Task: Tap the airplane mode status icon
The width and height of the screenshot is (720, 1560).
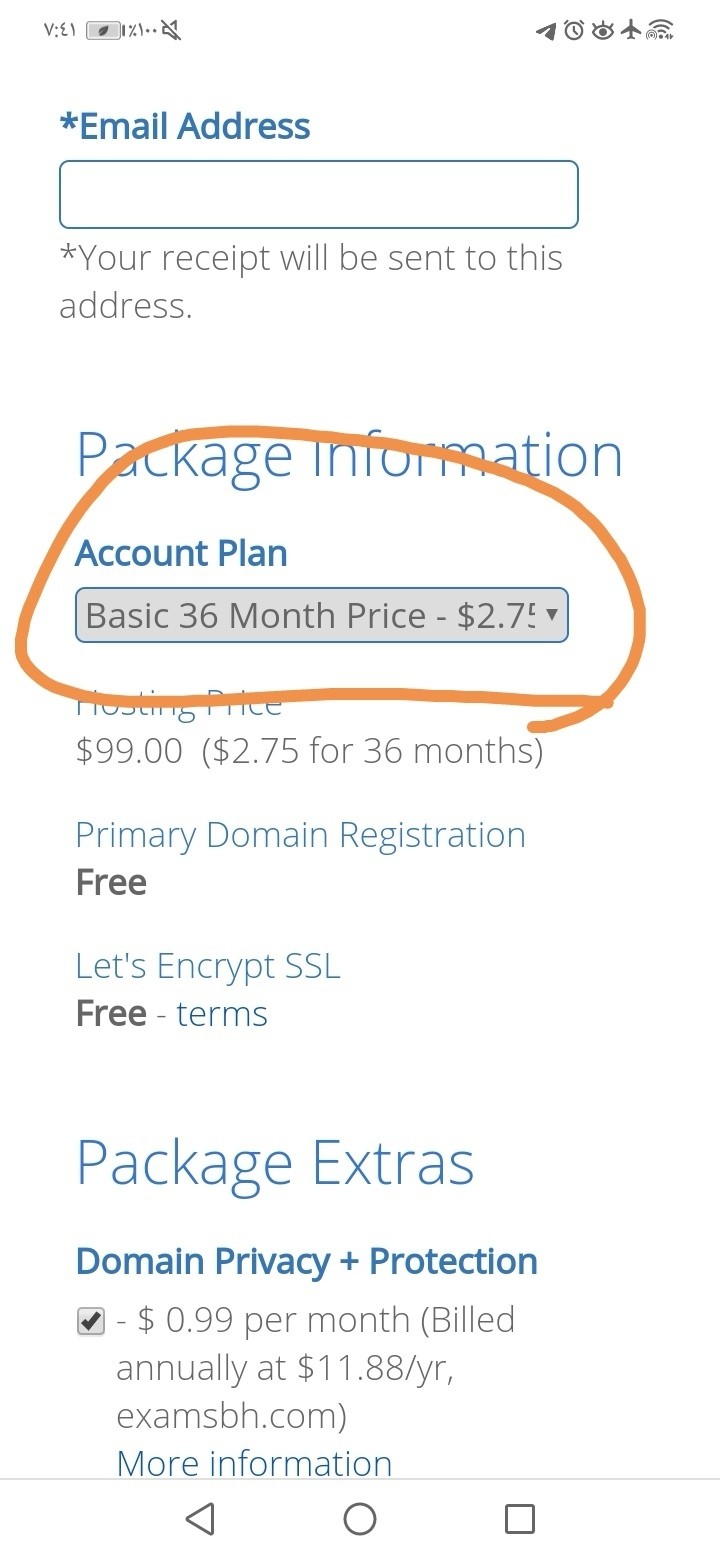Action: [630, 31]
